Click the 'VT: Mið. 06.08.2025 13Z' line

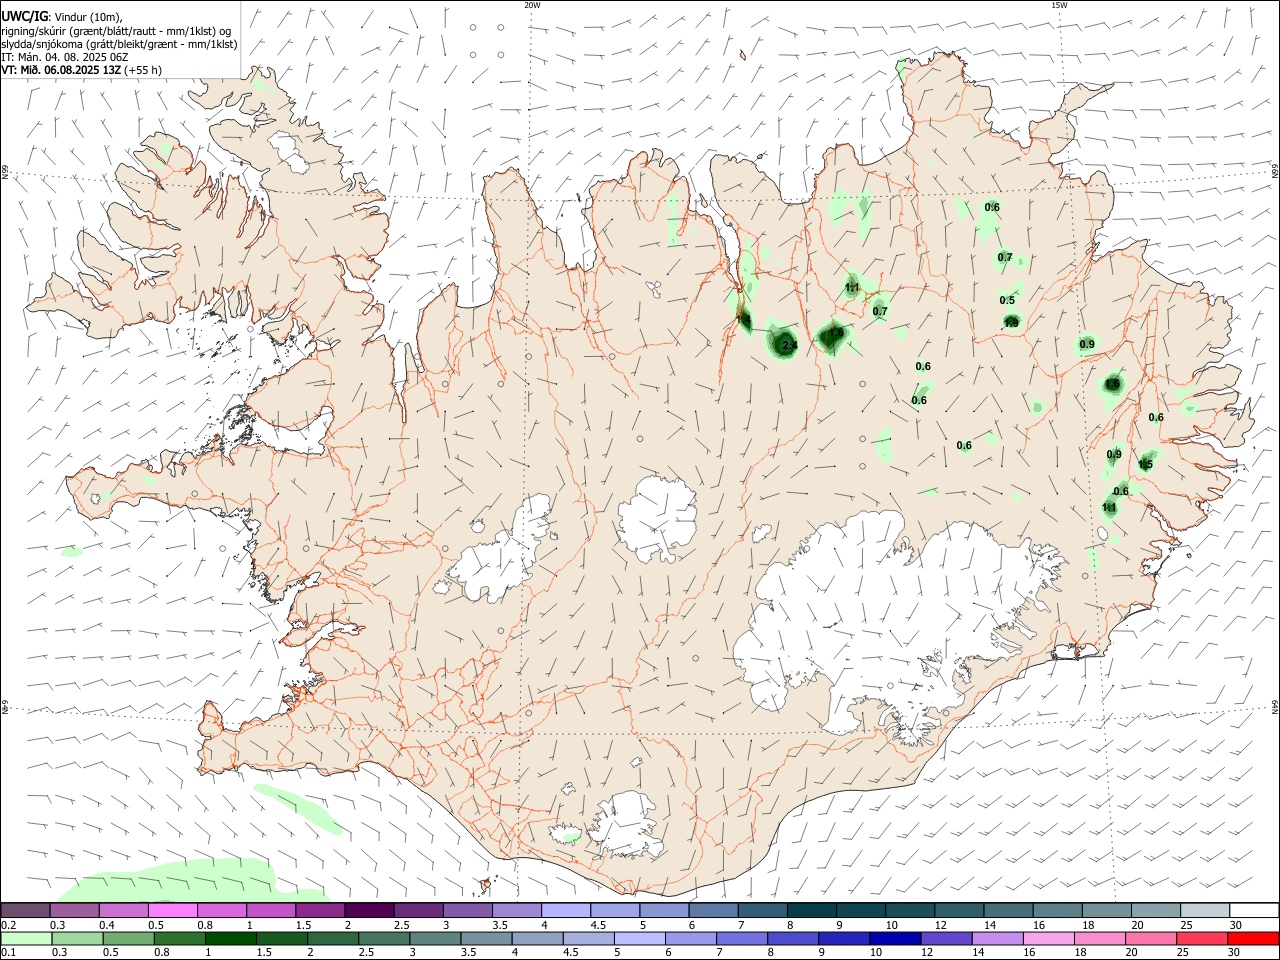82,70
